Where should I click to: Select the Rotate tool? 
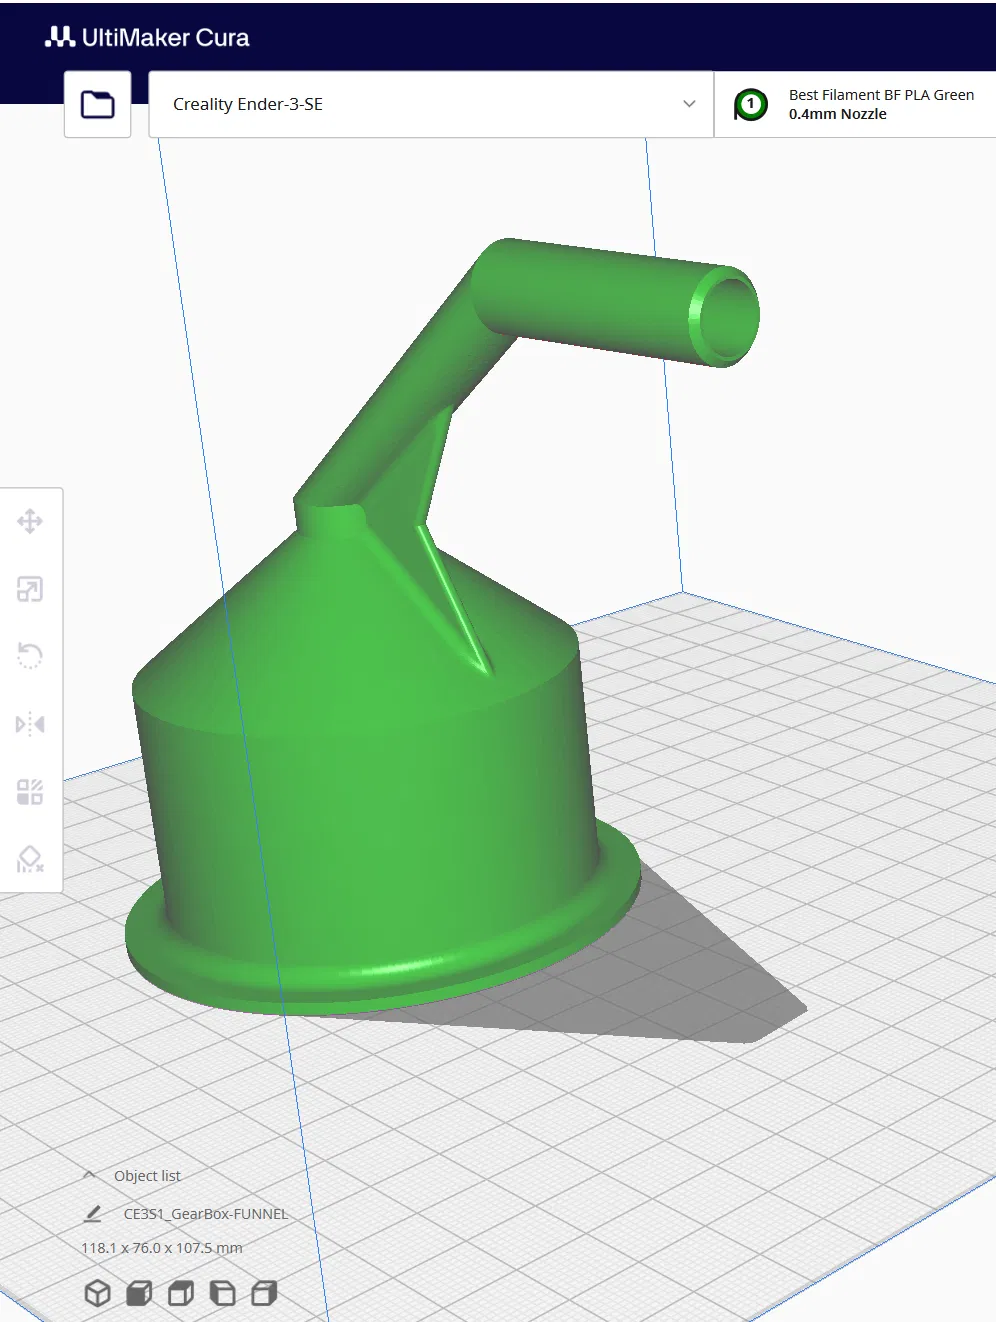[x=30, y=656]
